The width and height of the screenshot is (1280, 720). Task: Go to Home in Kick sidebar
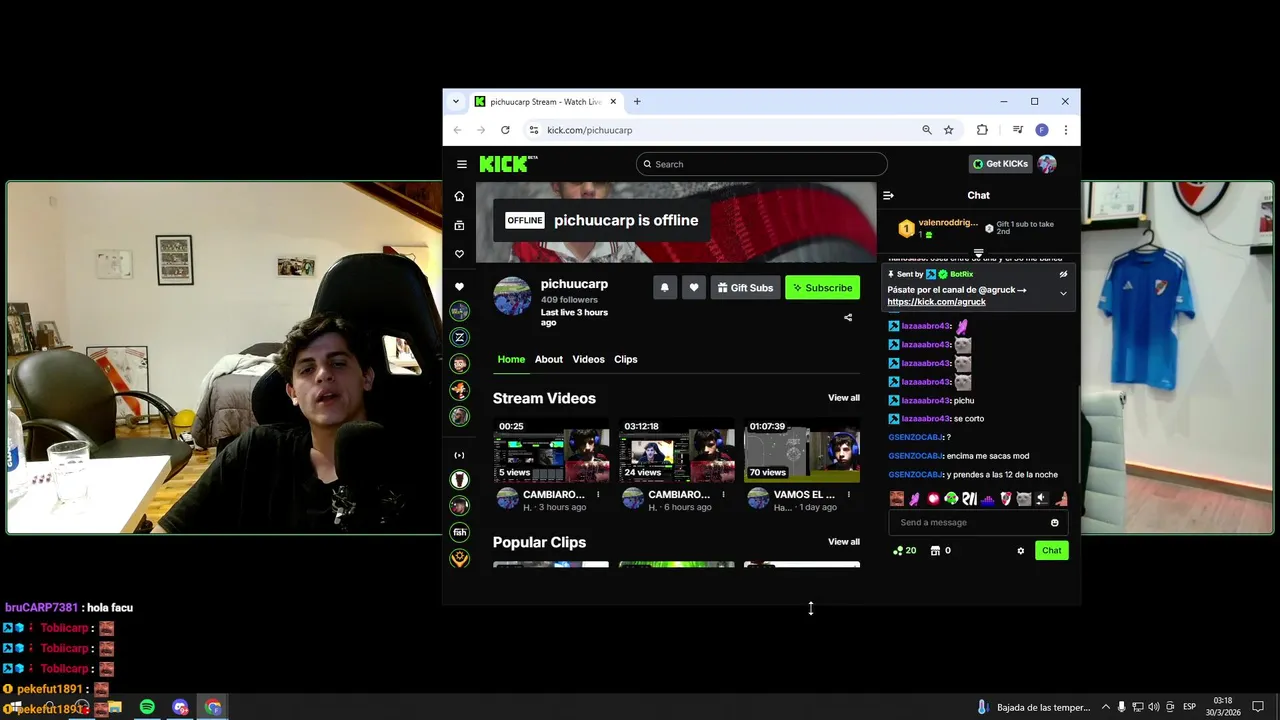click(x=460, y=196)
